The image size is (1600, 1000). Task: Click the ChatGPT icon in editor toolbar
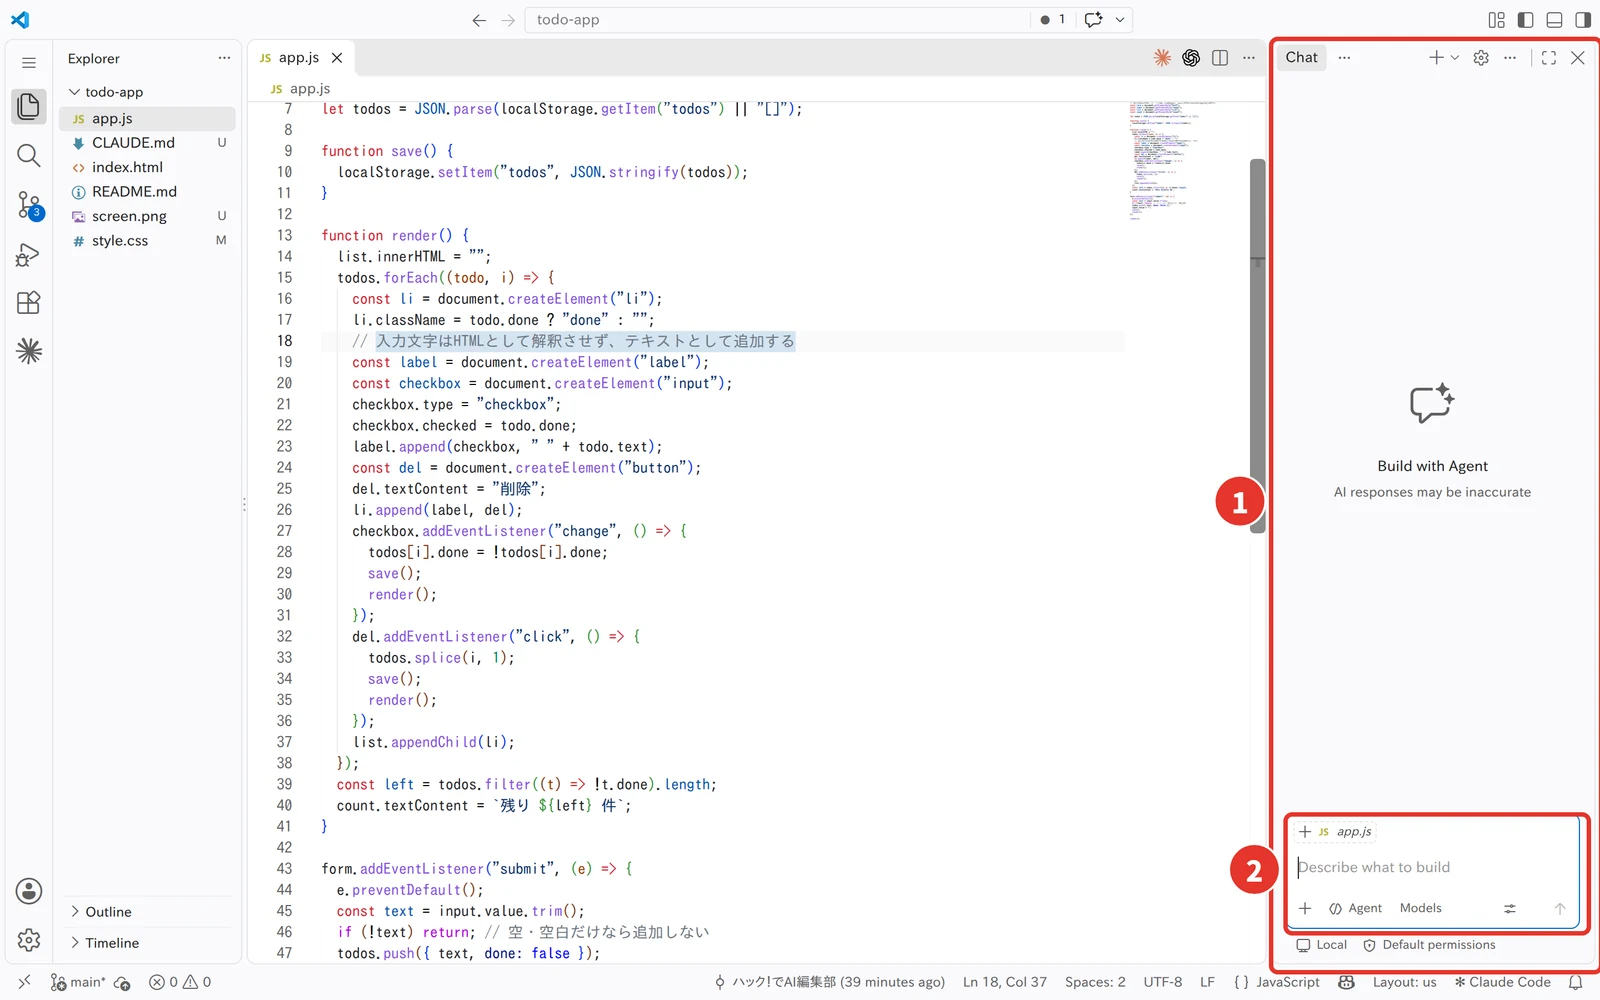1191,58
